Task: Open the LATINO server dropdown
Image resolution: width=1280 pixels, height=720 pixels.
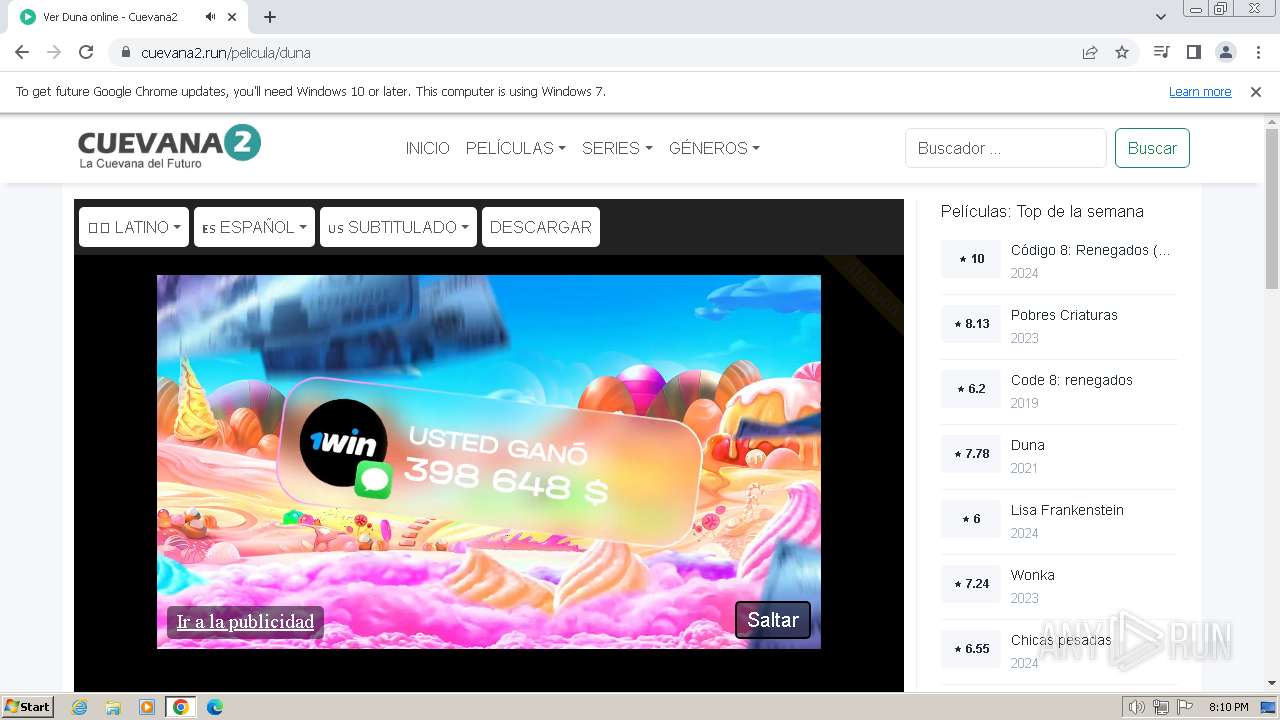Action: click(134, 227)
